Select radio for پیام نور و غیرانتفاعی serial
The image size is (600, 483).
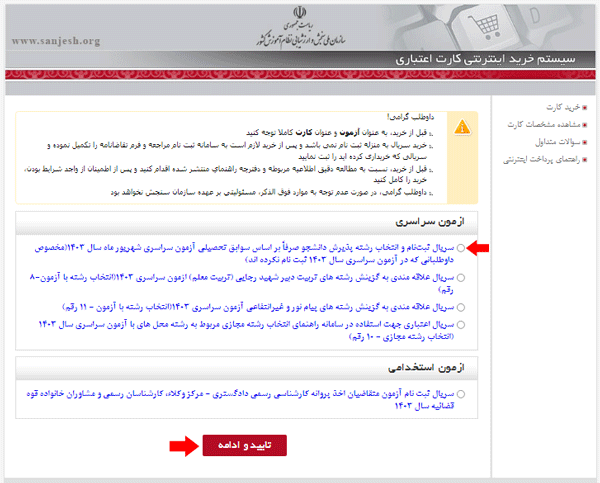[x=461, y=307]
